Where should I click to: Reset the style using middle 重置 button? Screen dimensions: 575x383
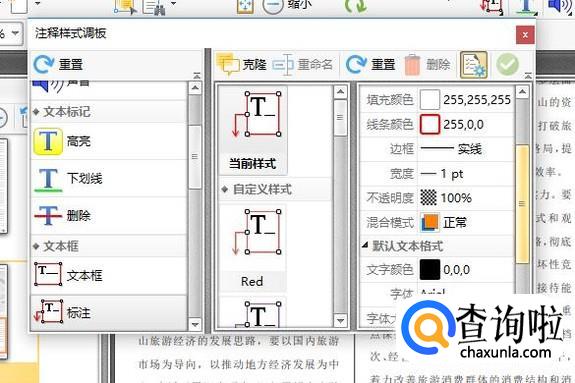coord(370,65)
